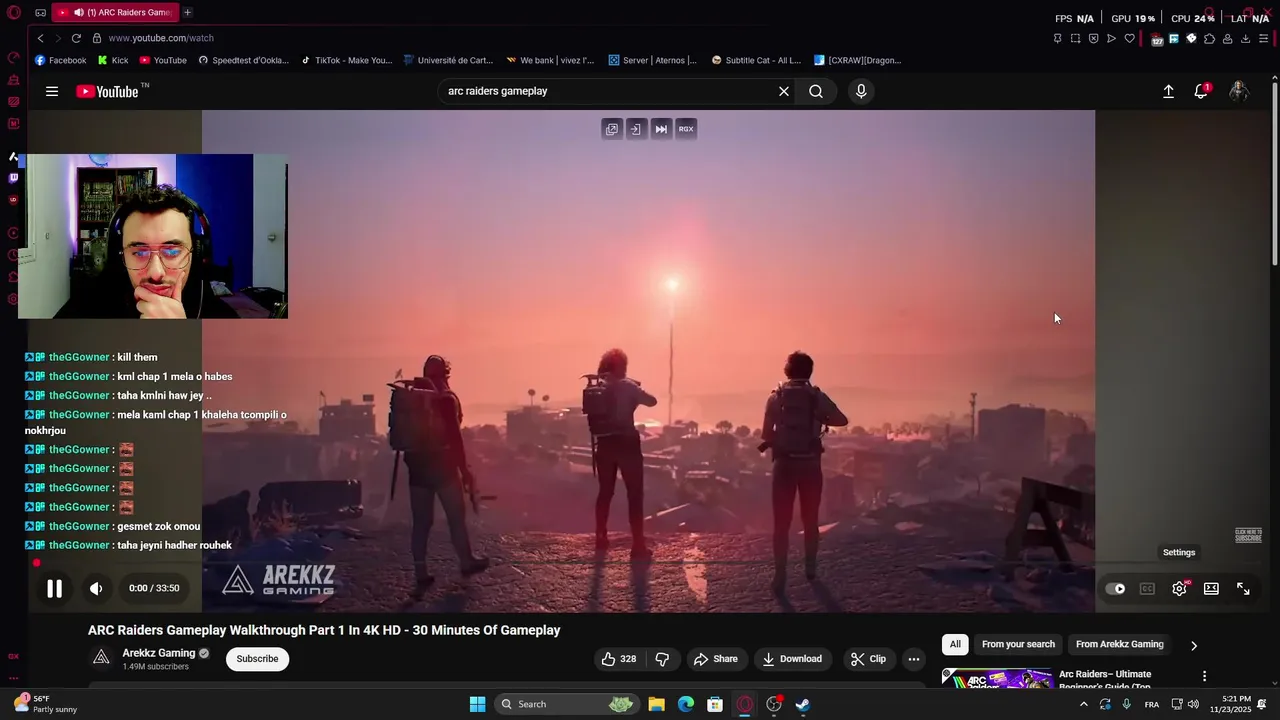
Task: Share the ARC Raiders video
Action: (716, 659)
